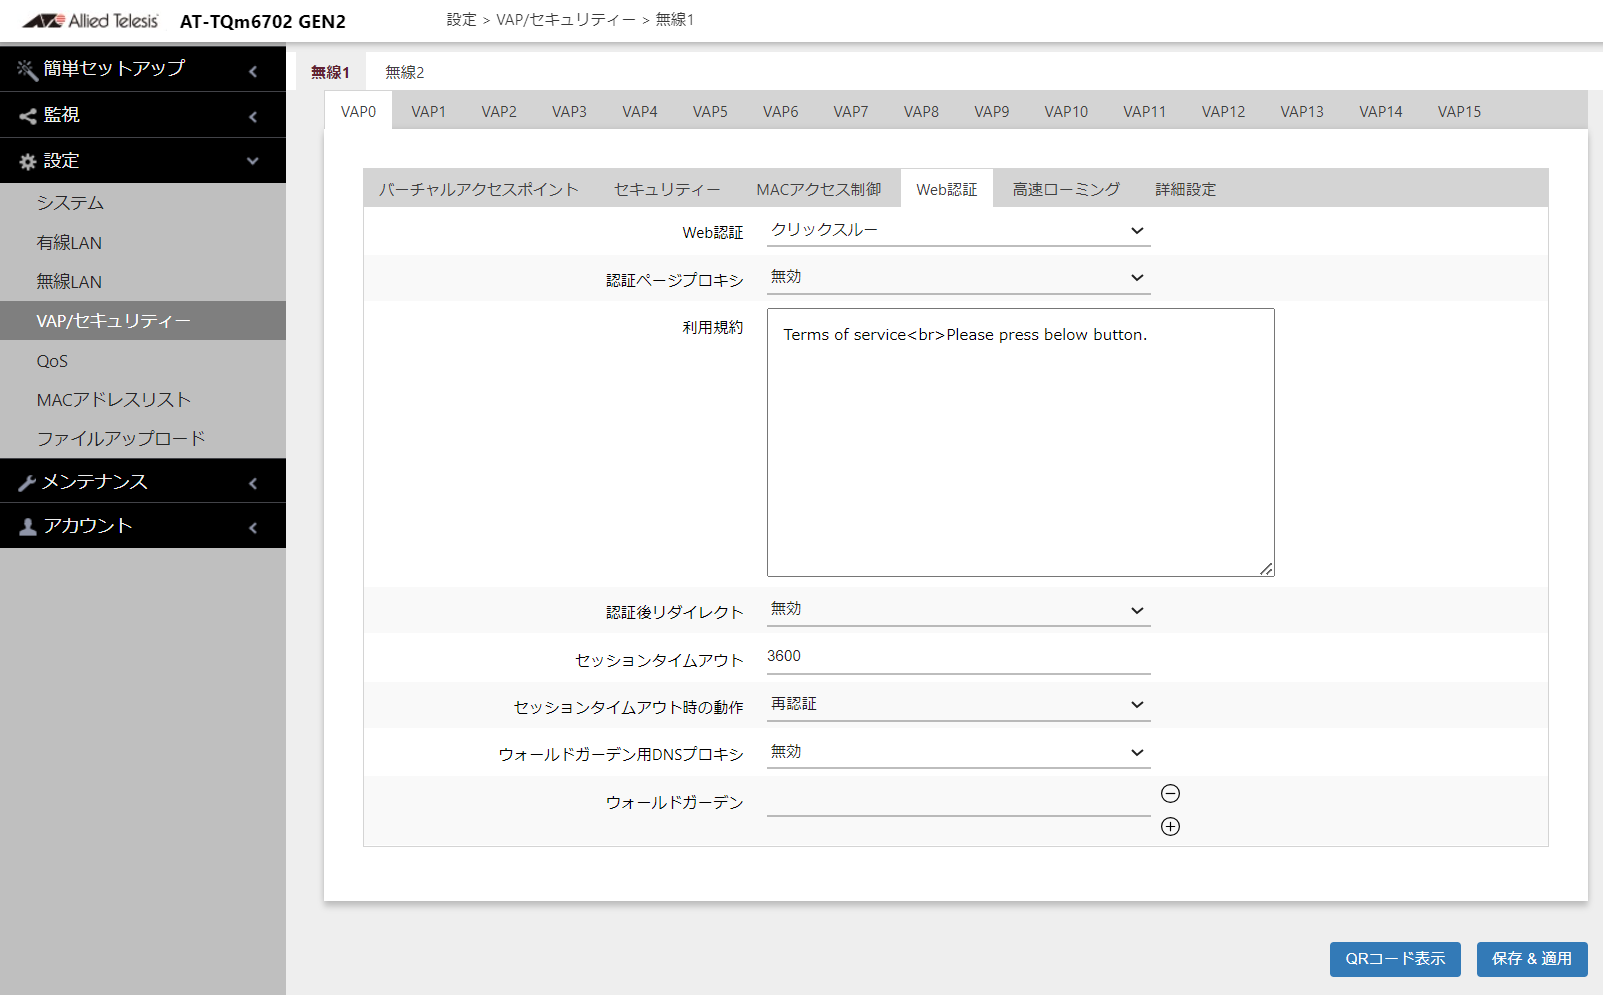This screenshot has height=995, width=1603.
Task: Collapse the 設定 sidebar section chevron
Action: click(253, 160)
